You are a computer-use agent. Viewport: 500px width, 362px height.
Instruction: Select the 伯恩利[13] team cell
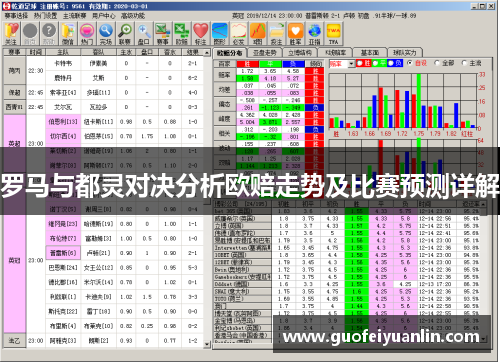tap(63, 122)
